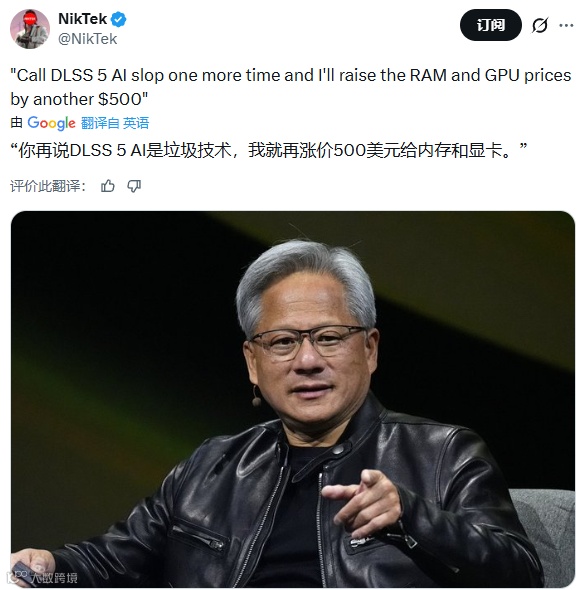Click the 订阅 subscribe button
Screen dimensions: 584x590
[x=491, y=26]
